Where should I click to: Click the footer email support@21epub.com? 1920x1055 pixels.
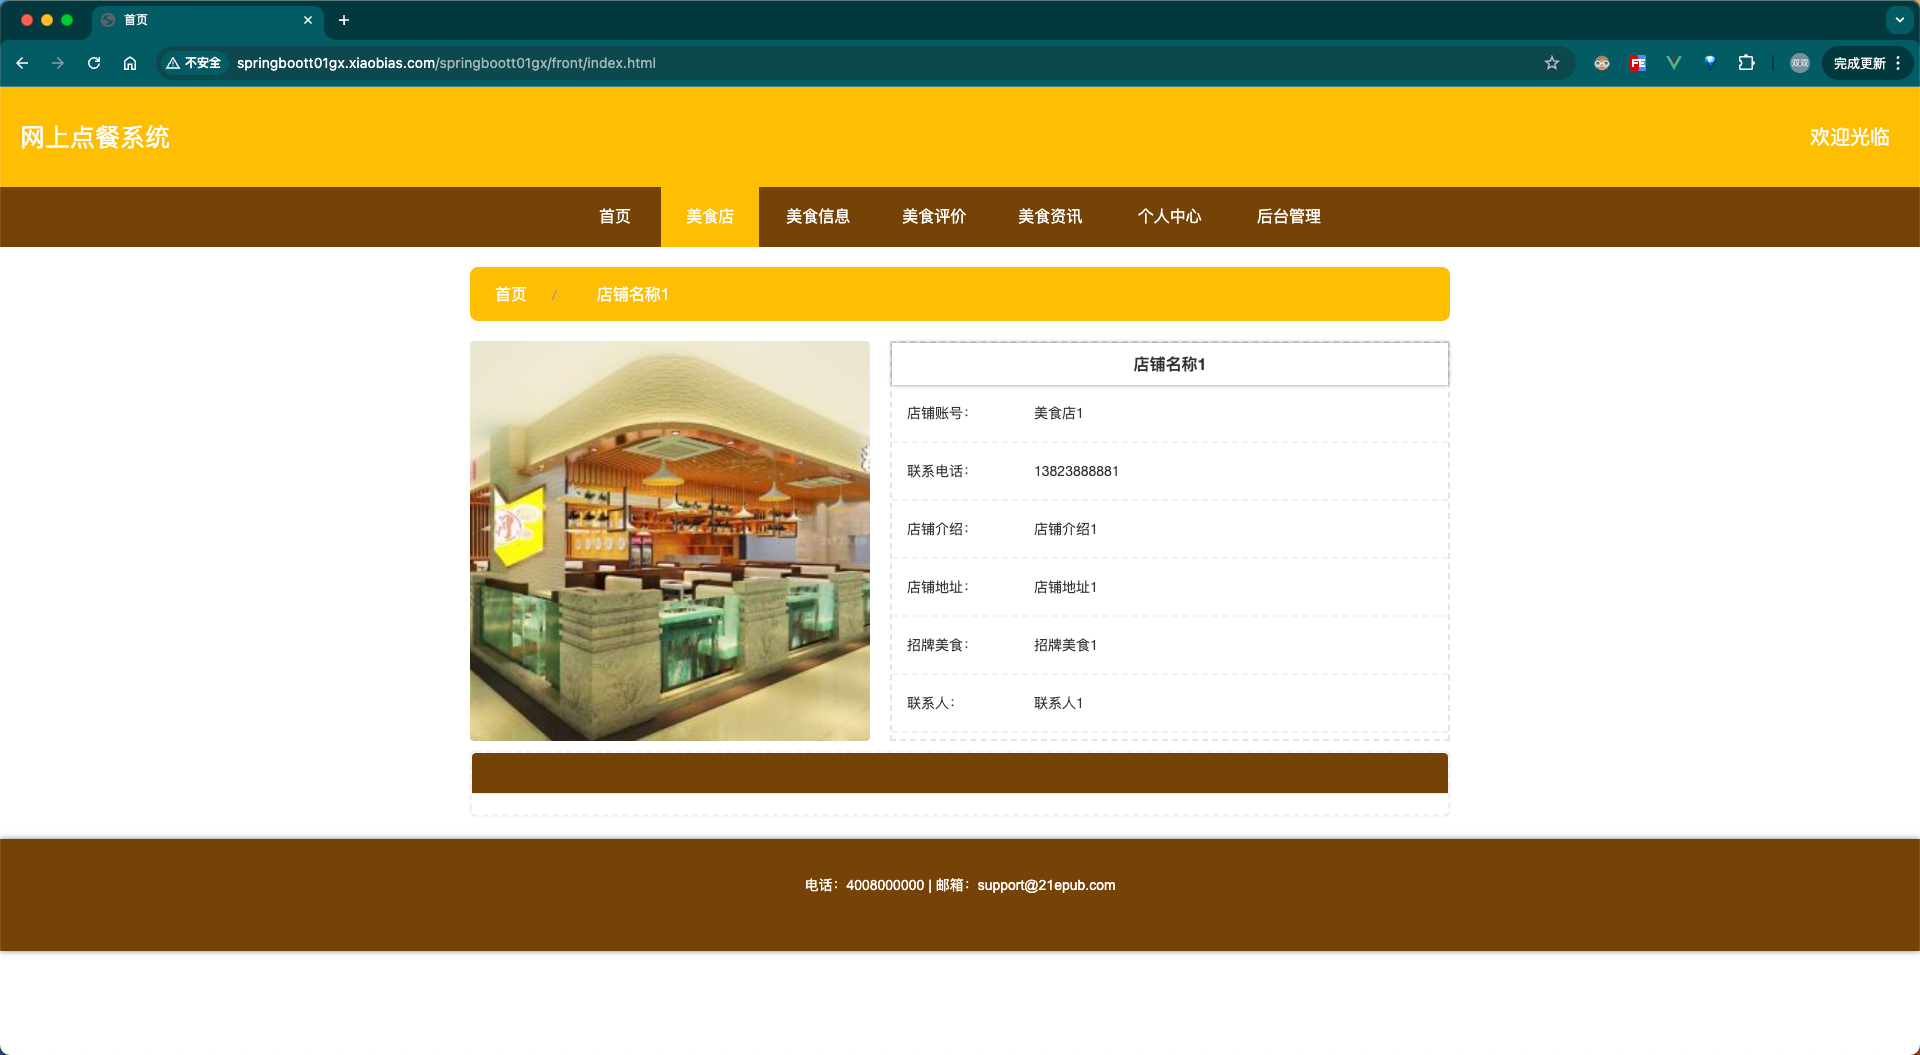(x=1046, y=885)
